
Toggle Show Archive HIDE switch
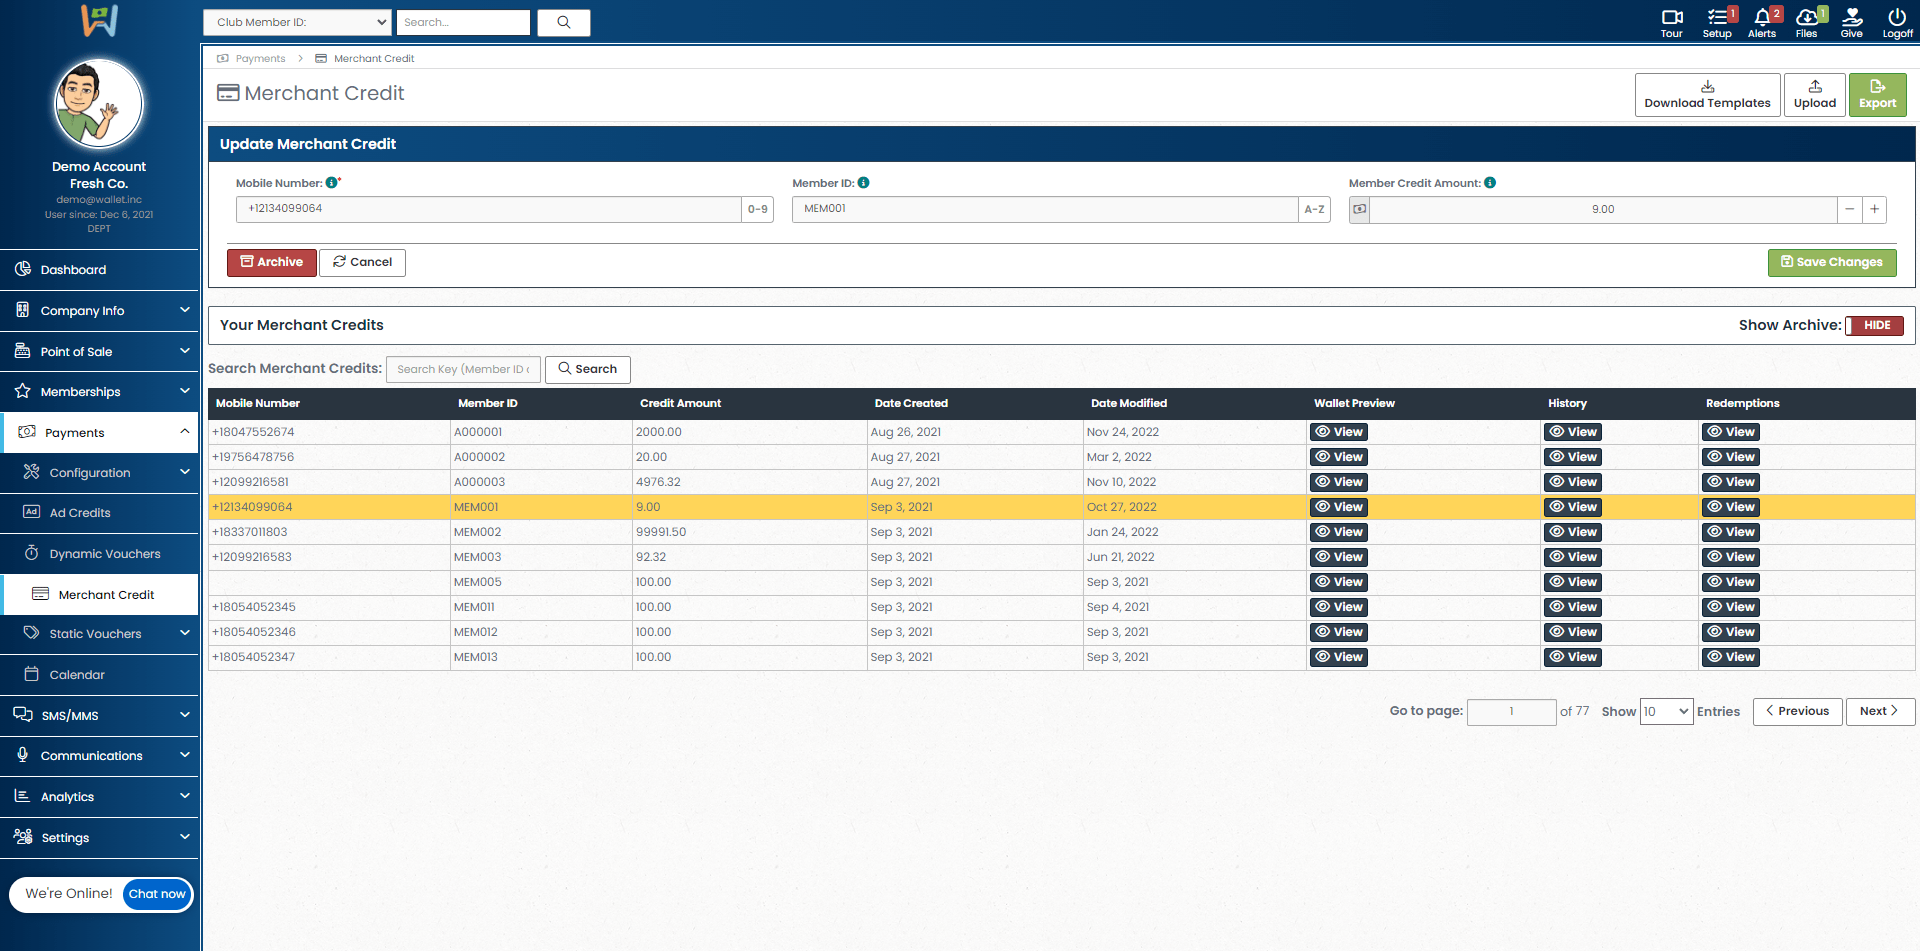click(x=1875, y=326)
